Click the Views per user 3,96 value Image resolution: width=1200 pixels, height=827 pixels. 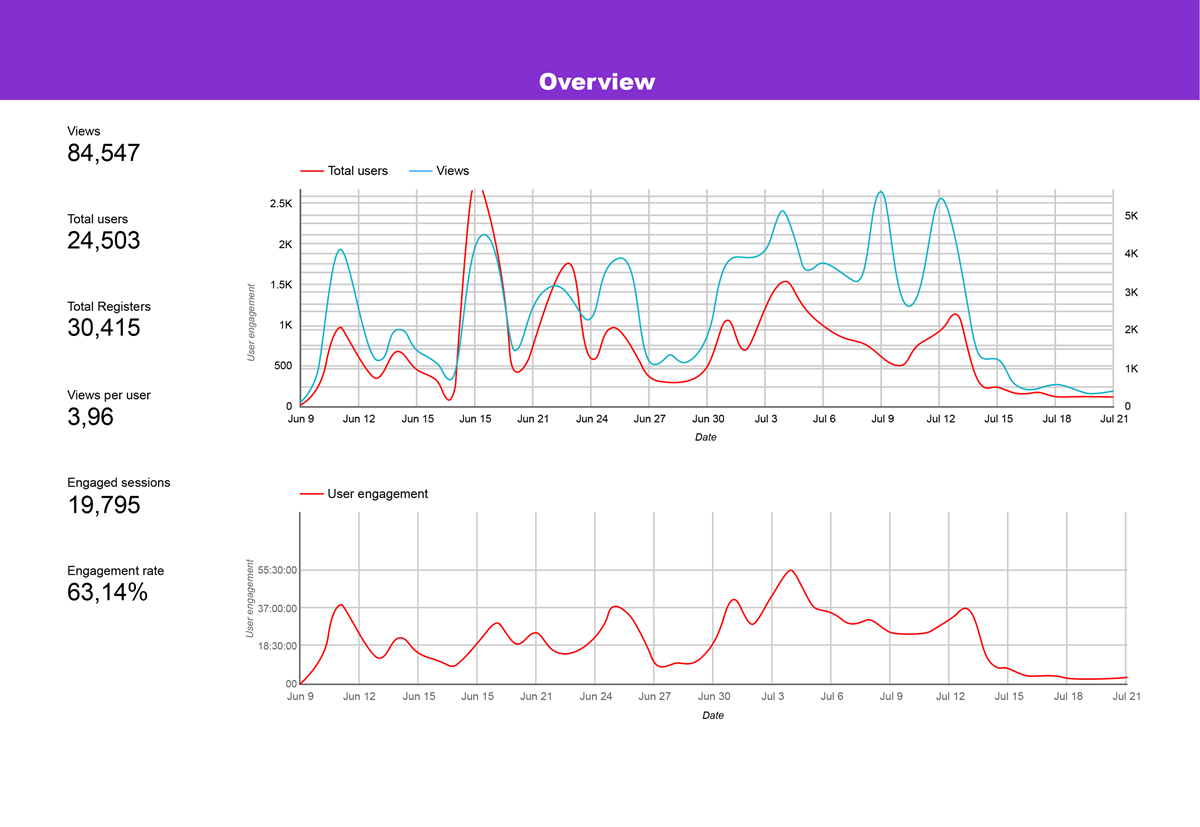click(90, 417)
